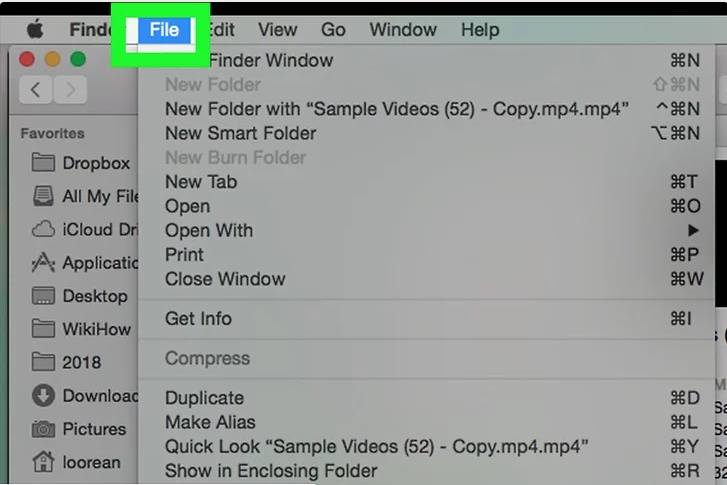Choose Show in Enclosing Folder

point(427,471)
